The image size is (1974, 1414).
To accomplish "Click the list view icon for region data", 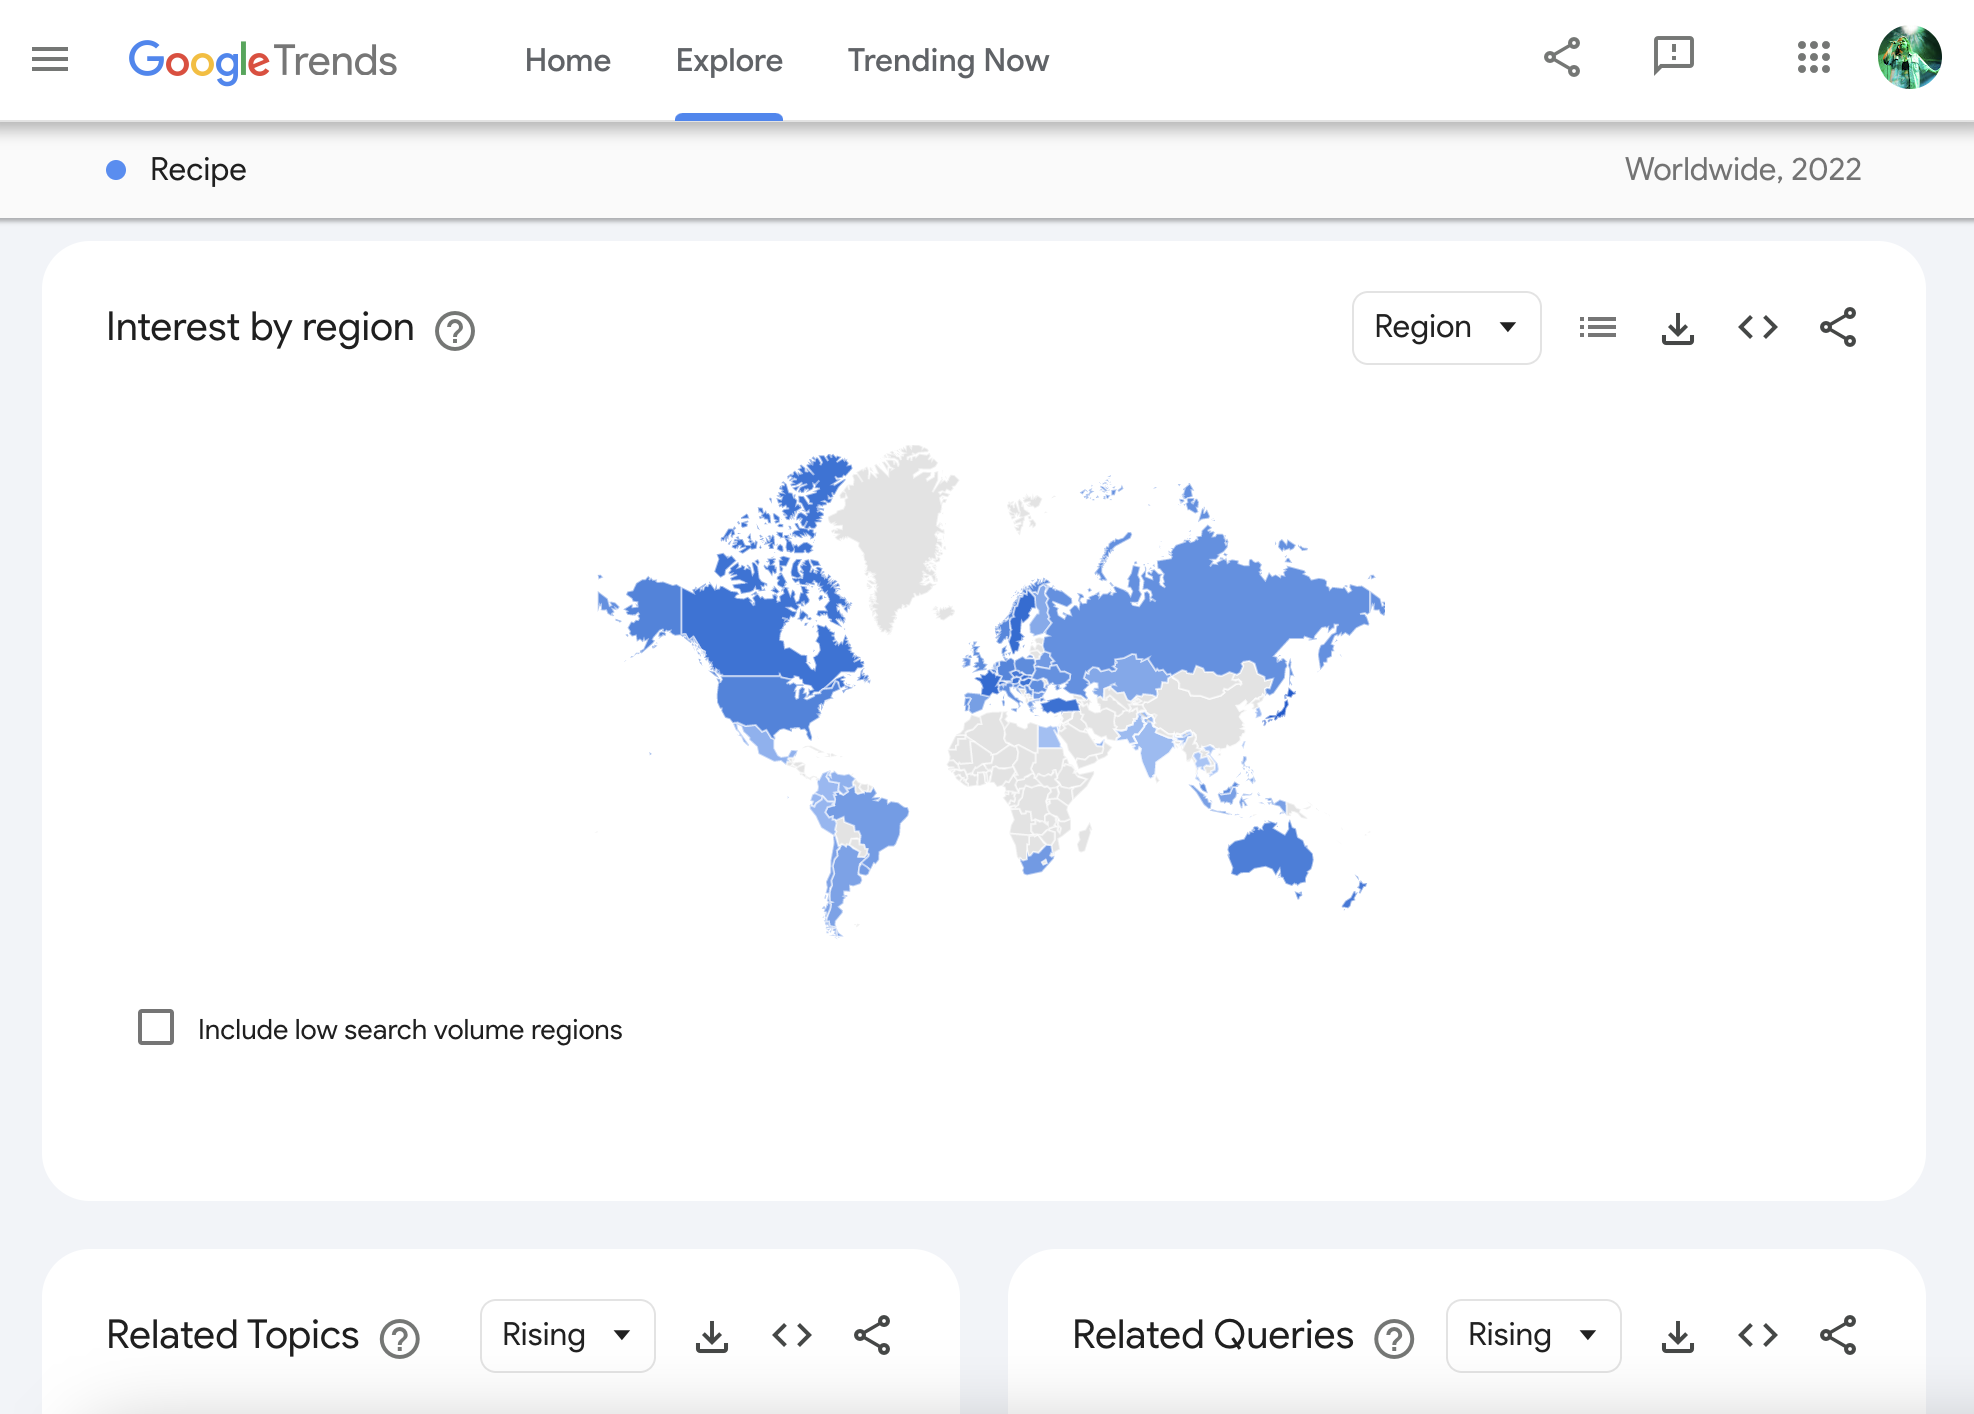I will 1599,326.
